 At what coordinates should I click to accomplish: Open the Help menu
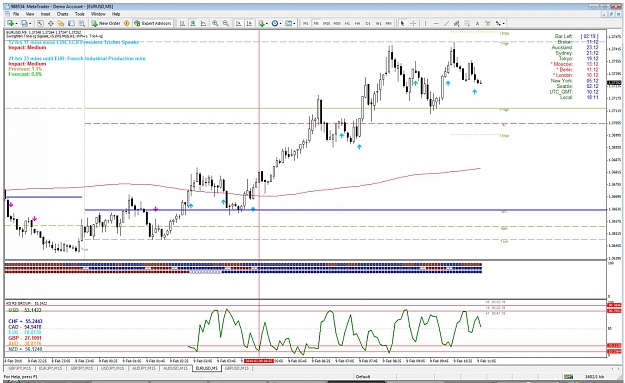116,14
